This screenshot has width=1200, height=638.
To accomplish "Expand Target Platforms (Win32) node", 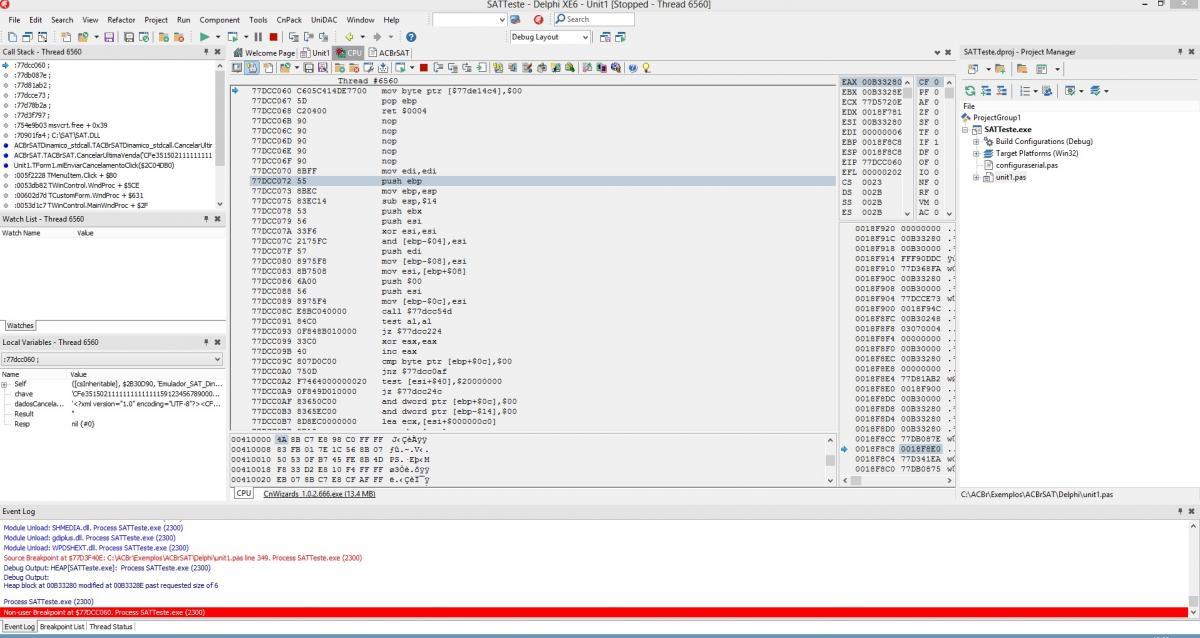I will pyautogui.click(x=976, y=153).
